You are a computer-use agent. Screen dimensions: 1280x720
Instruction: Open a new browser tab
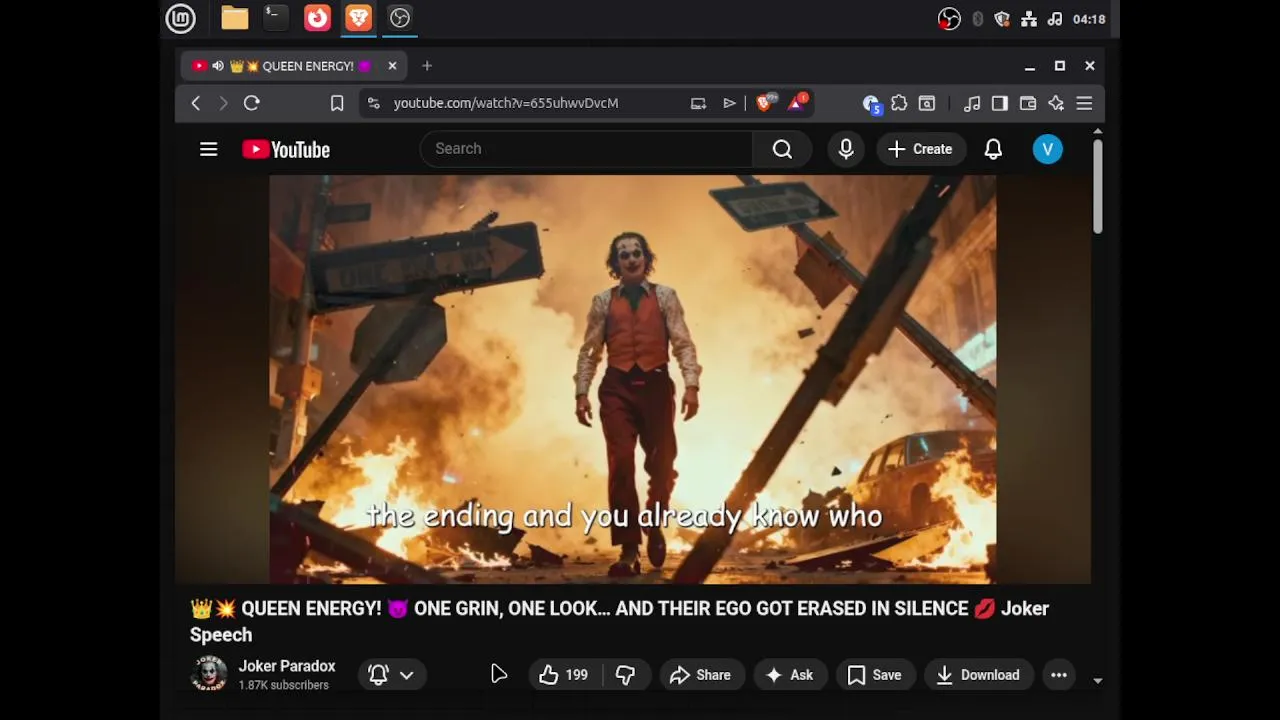pyautogui.click(x=427, y=66)
